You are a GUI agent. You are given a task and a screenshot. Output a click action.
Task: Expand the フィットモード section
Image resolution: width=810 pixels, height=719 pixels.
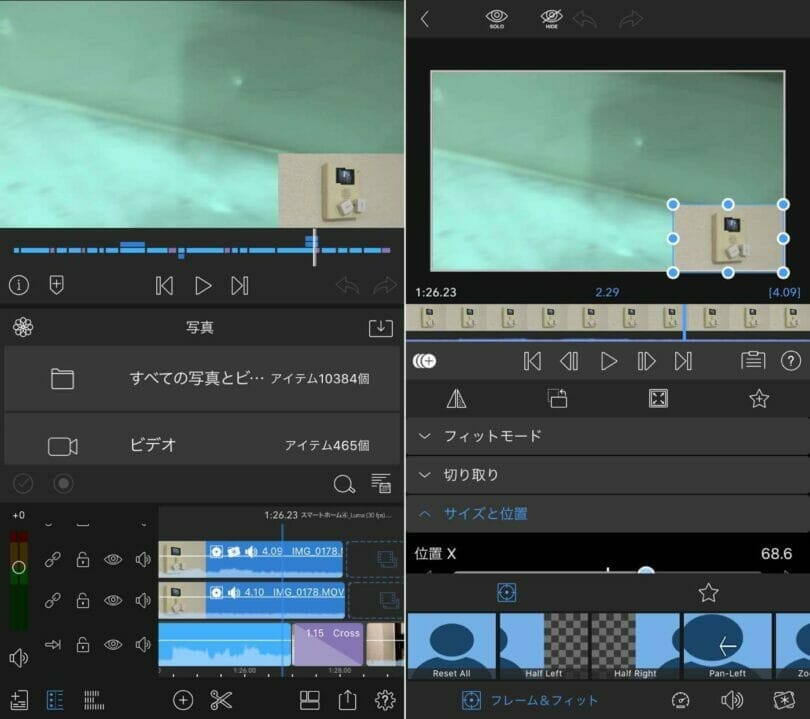click(608, 436)
